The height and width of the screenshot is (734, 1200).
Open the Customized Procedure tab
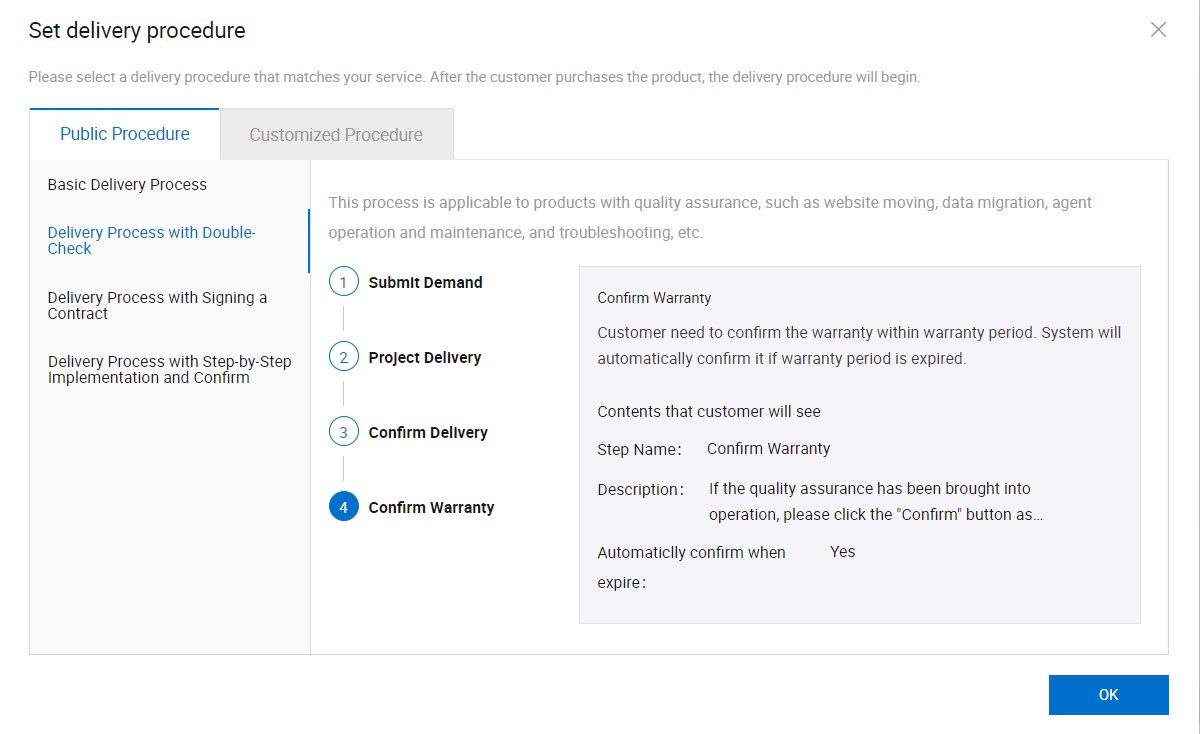pos(336,135)
